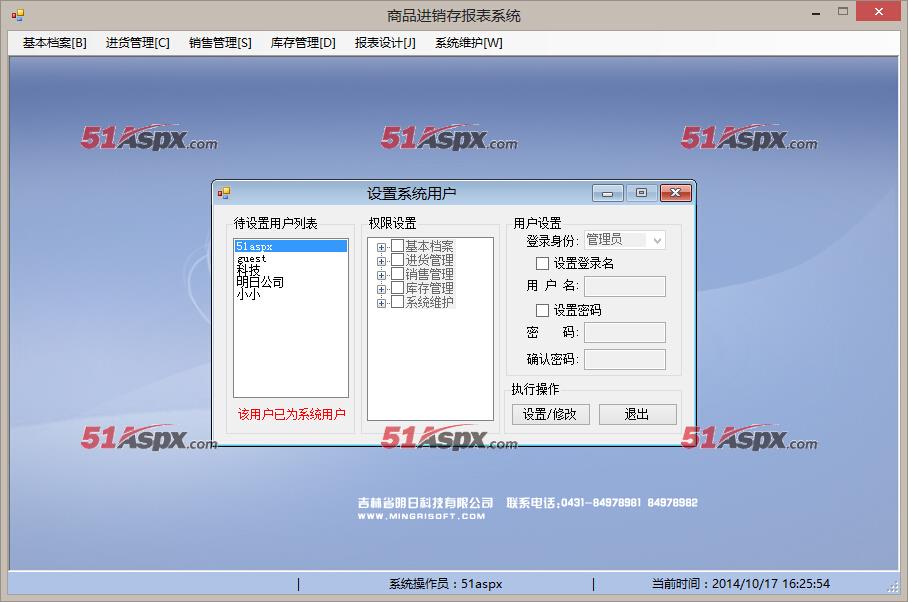Screen dimensions: 908x602
Task: Check the 销售管理 permission checkbox
Action: [397, 273]
